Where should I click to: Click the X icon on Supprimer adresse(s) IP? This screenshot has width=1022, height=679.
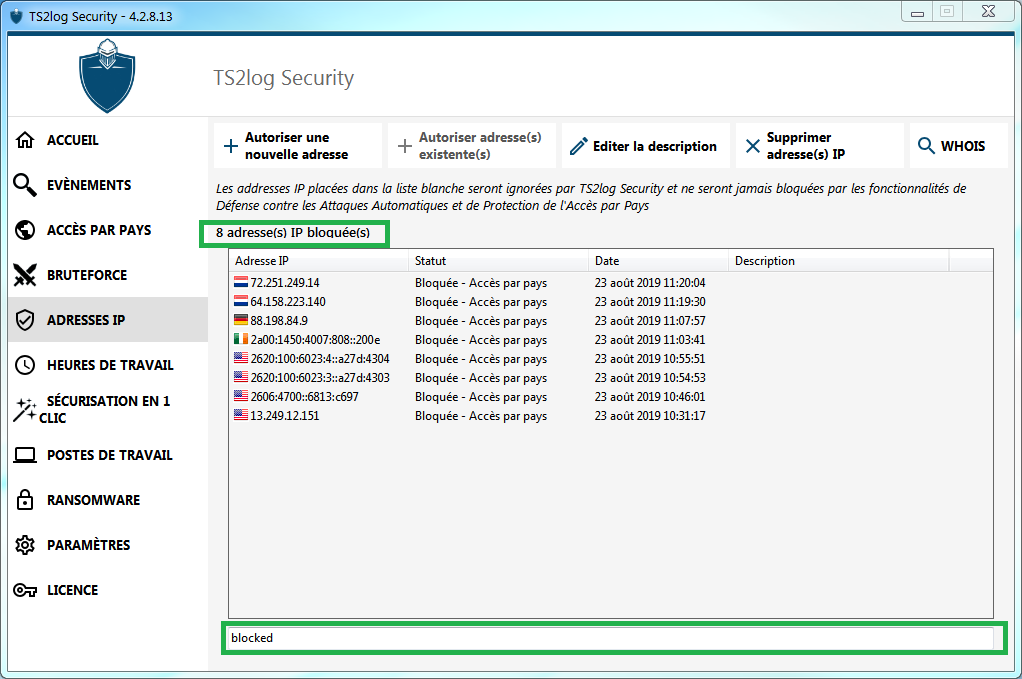pyautogui.click(x=753, y=146)
